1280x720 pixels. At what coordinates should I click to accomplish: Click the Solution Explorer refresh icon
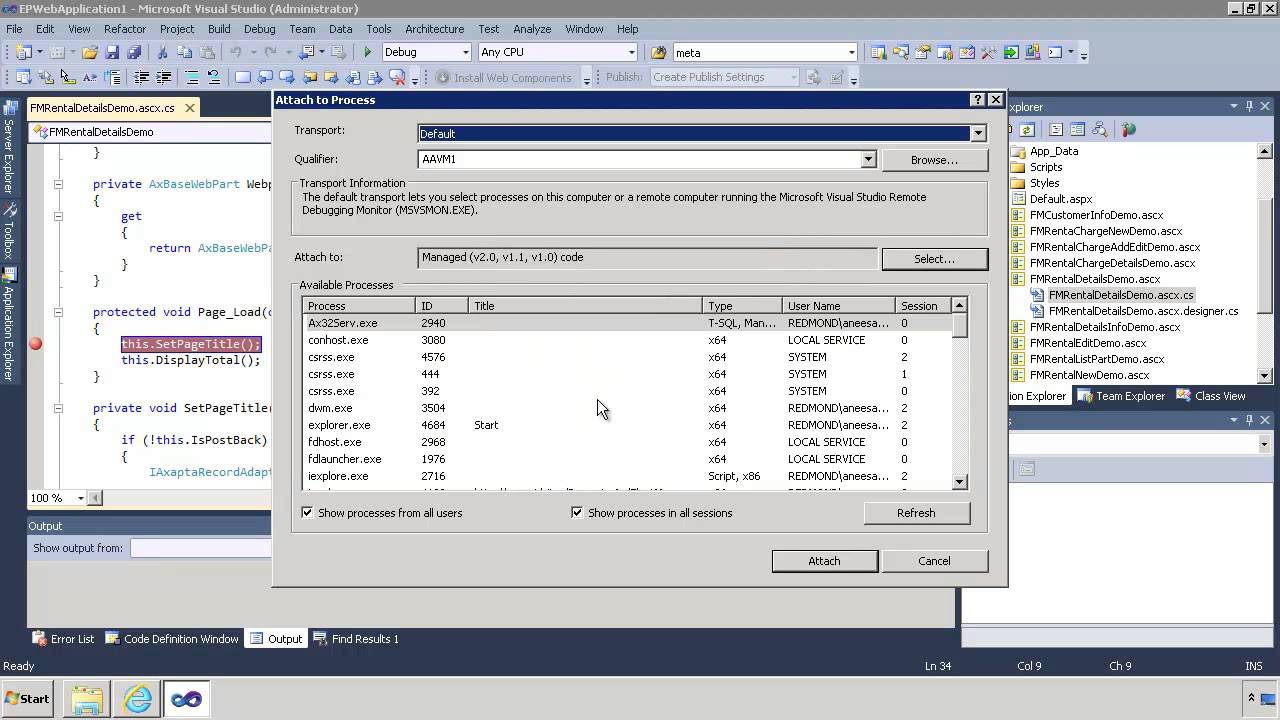tap(1027, 129)
